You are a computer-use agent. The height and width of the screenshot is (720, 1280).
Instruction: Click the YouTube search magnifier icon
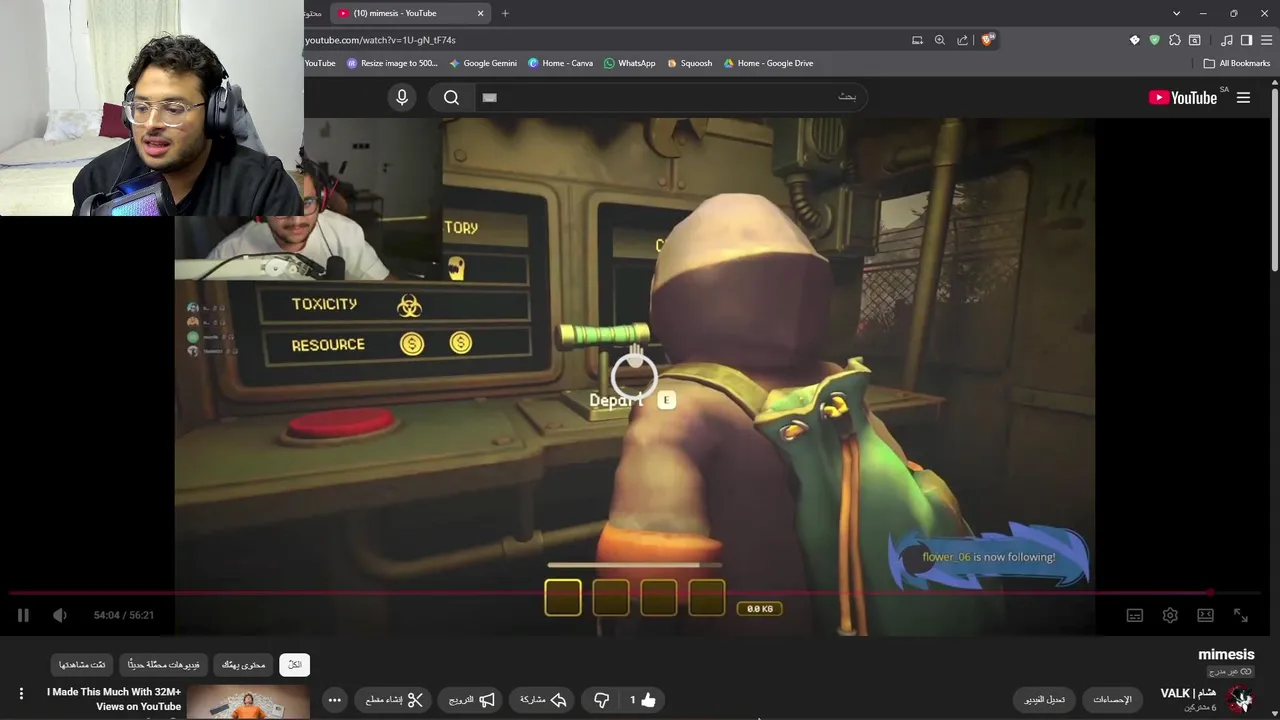(451, 97)
